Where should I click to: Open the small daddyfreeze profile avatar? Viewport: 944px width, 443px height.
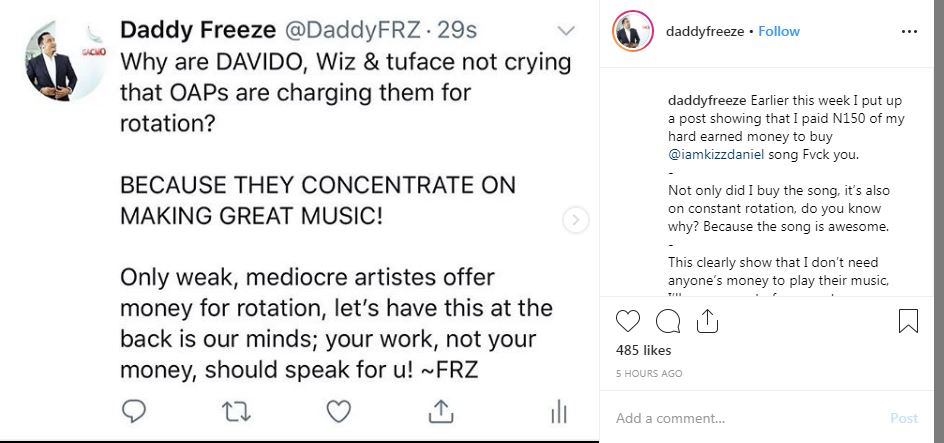point(630,32)
